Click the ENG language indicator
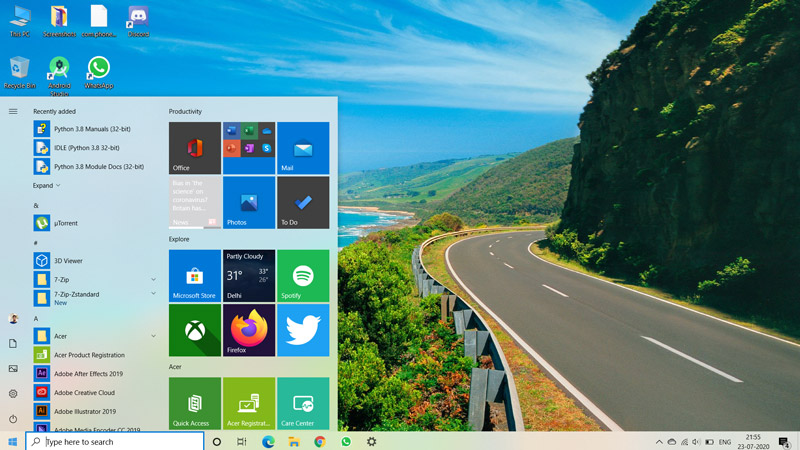The height and width of the screenshot is (450, 800). point(724,442)
